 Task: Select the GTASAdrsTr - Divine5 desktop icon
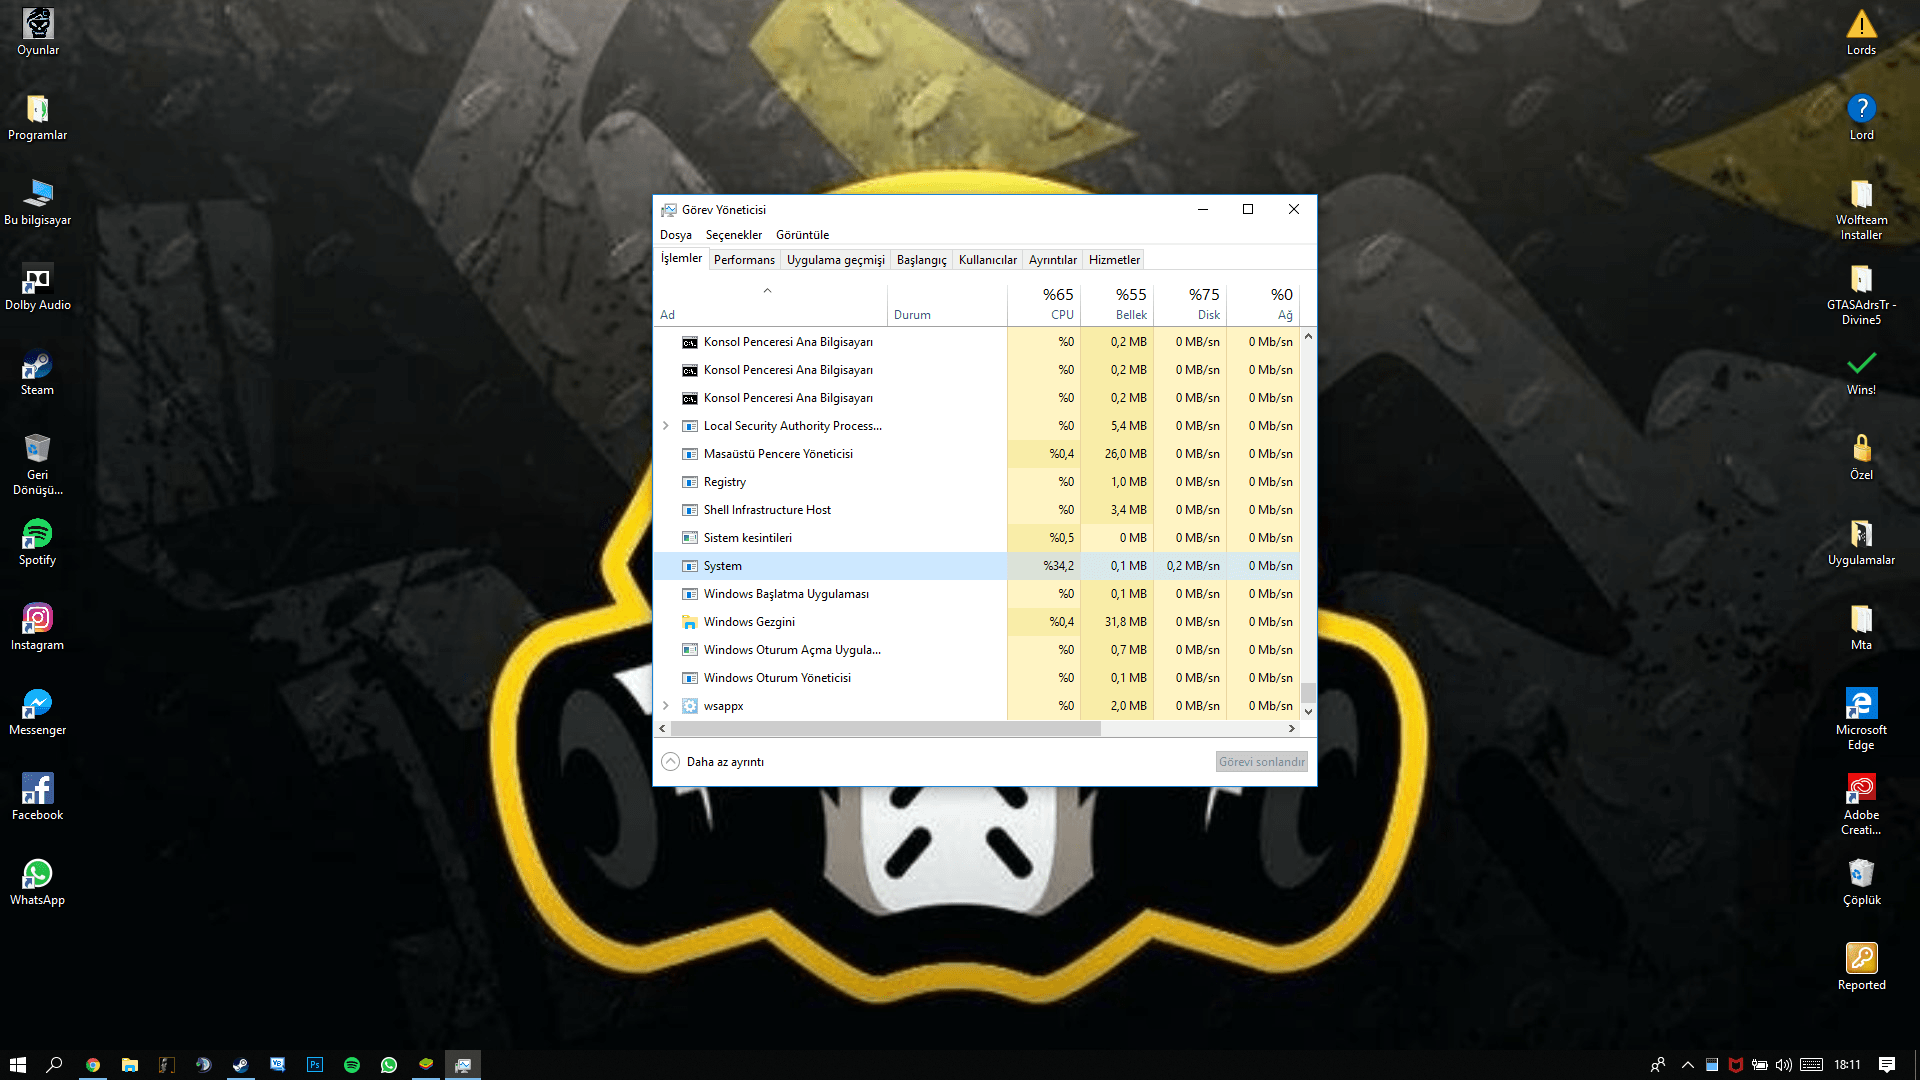click(x=1861, y=293)
